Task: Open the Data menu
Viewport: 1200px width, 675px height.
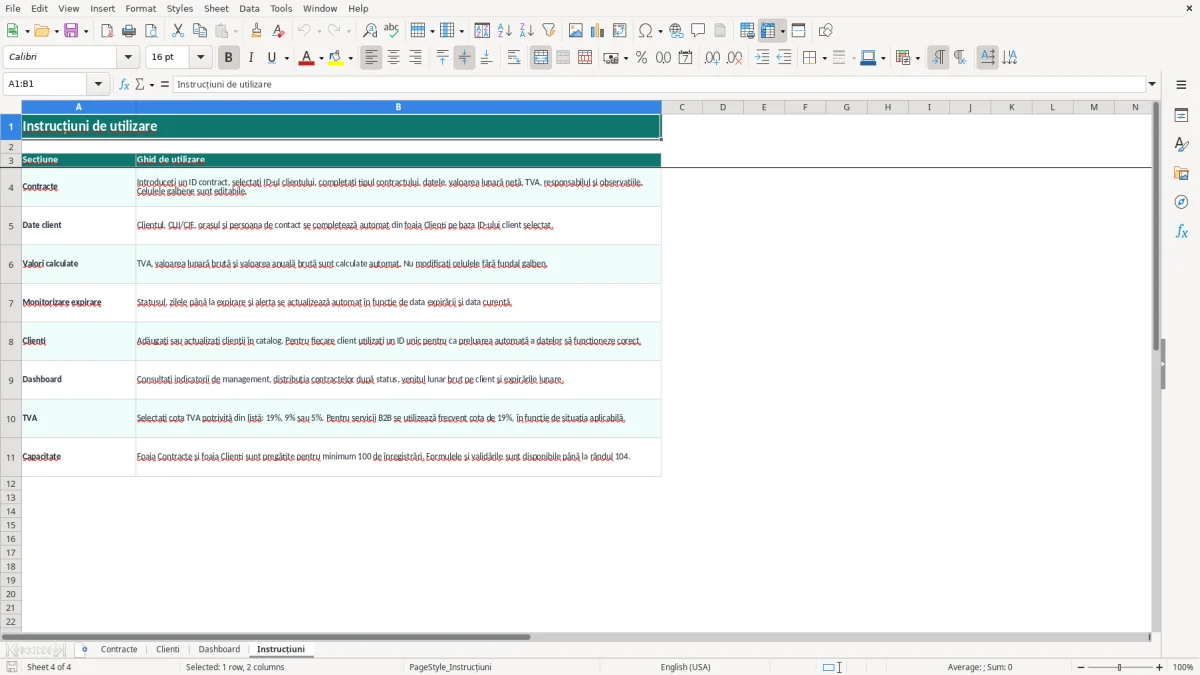Action: coord(249,8)
